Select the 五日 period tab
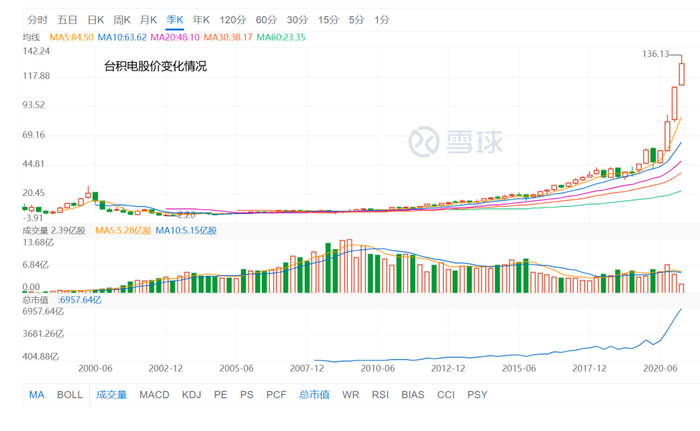 67,20
